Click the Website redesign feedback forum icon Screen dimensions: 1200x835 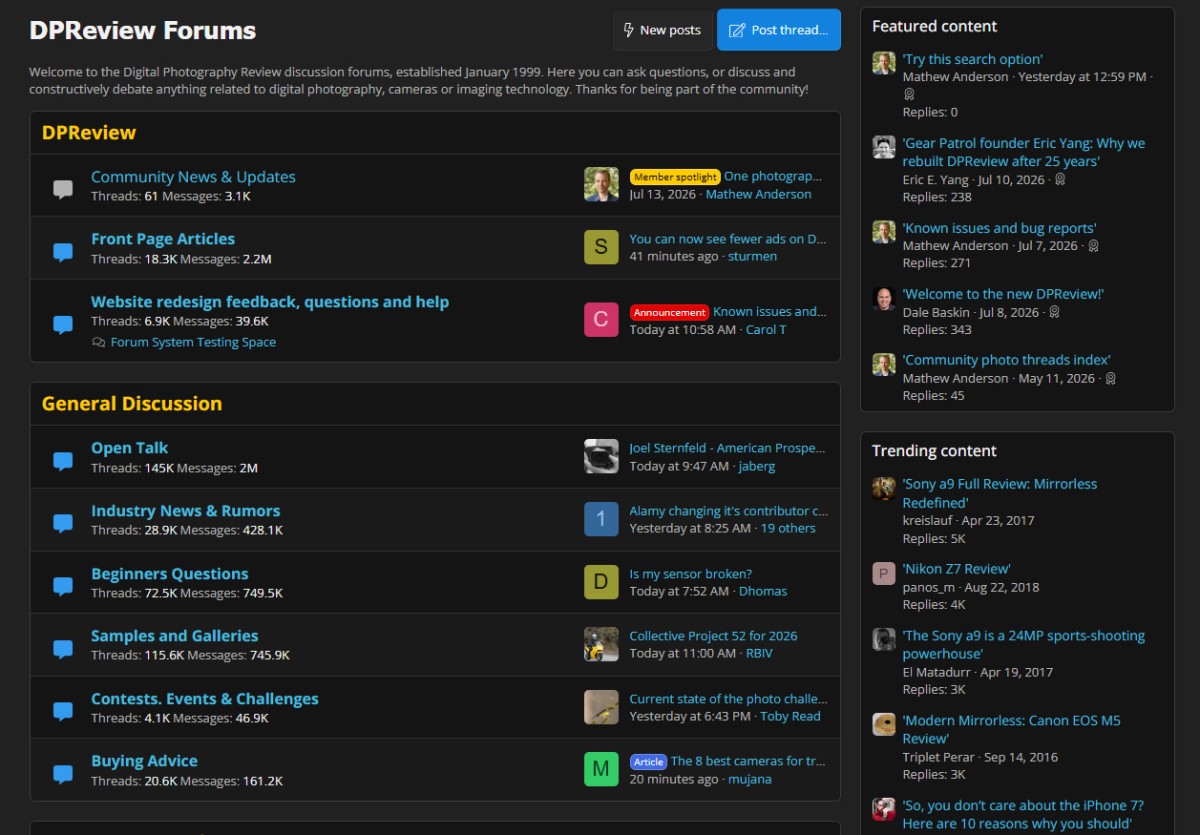63,324
